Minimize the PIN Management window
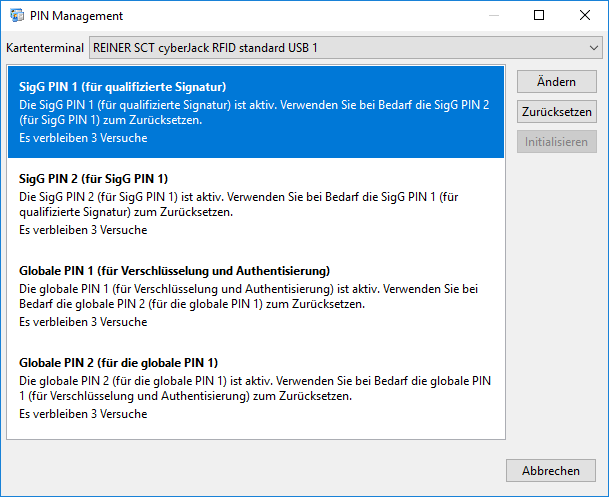 pyautogui.click(x=494, y=16)
